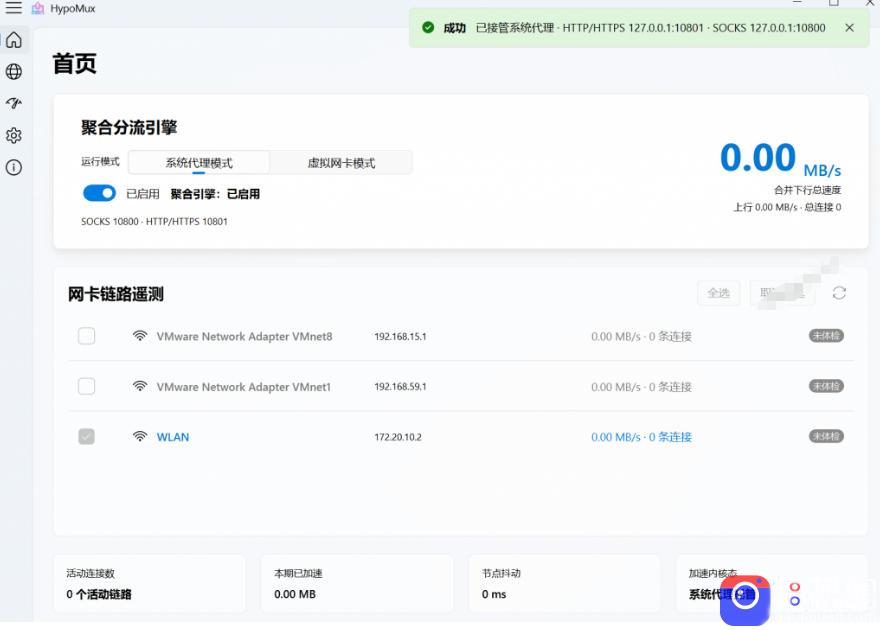Click the 未体检 badge for VMnet1

(x=826, y=386)
